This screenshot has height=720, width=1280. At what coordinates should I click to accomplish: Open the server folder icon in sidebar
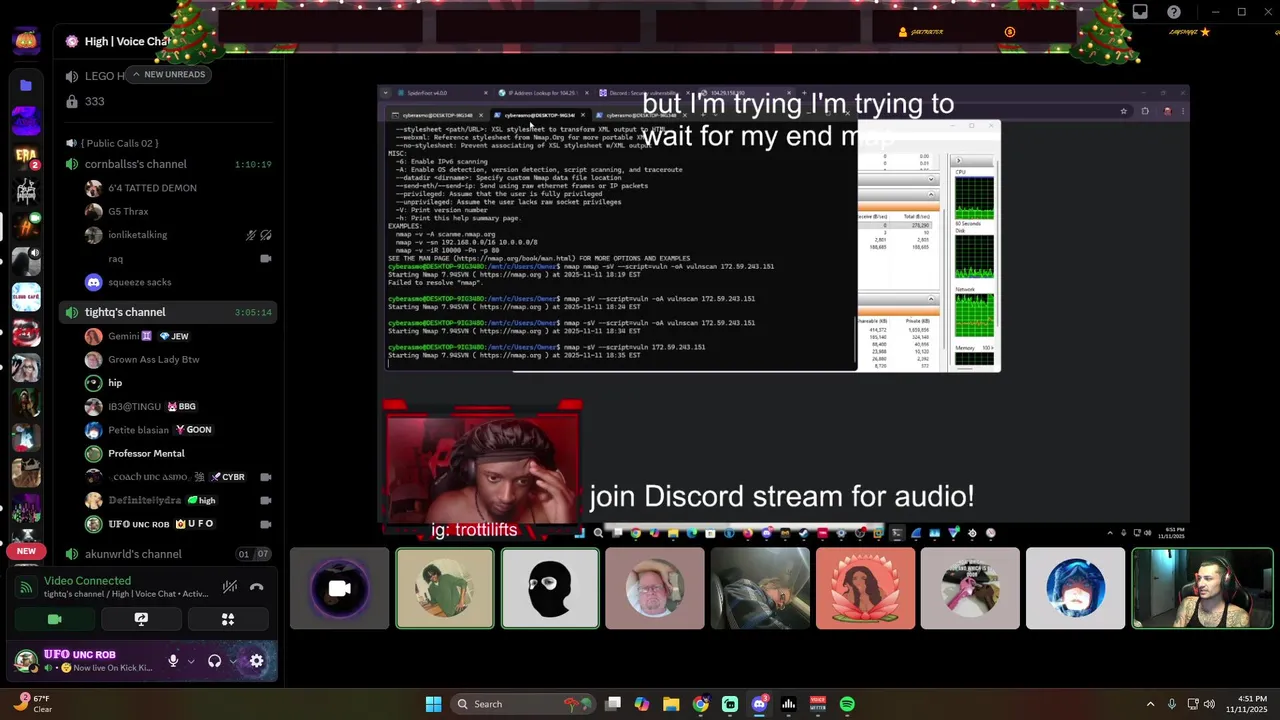[x=26, y=86]
